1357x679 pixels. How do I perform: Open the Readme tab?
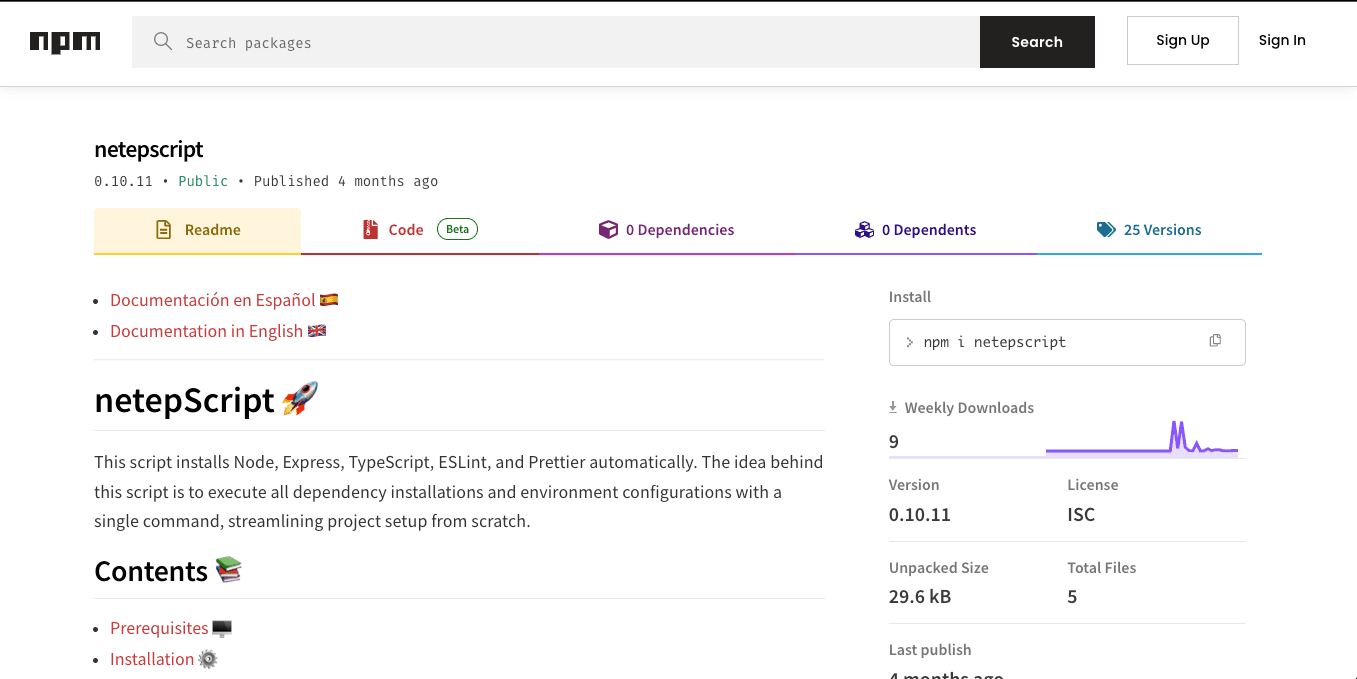point(197,231)
